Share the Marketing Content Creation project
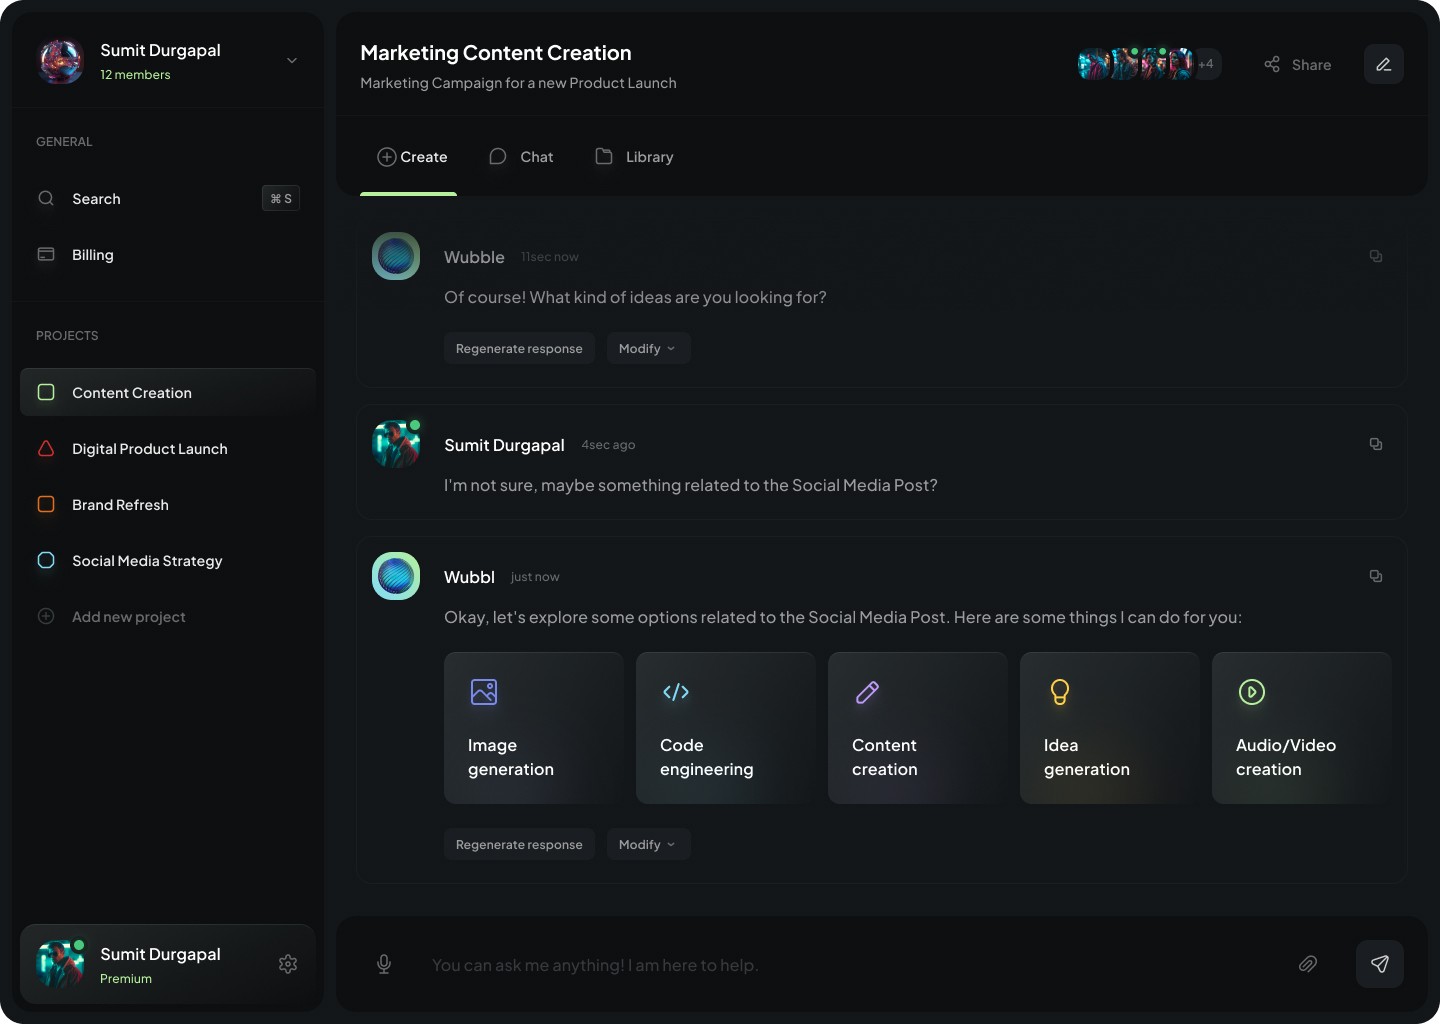The width and height of the screenshot is (1440, 1024). pos(1297,64)
